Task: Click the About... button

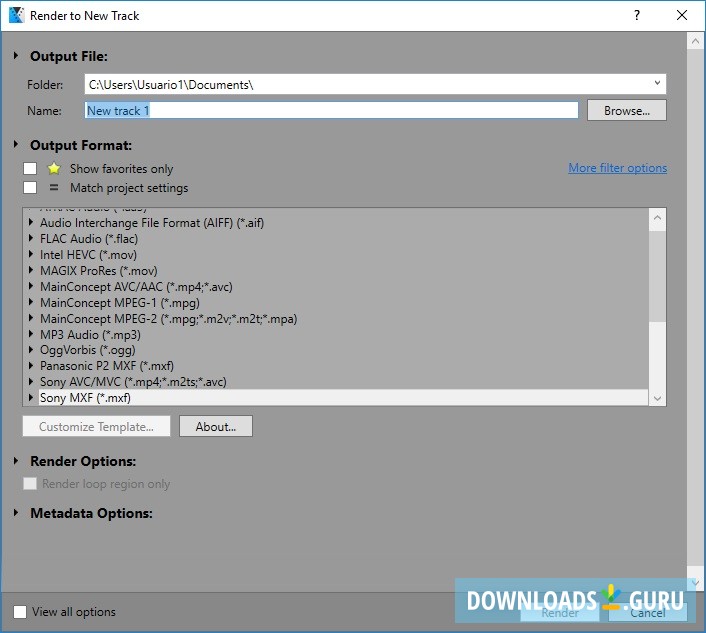Action: (216, 426)
